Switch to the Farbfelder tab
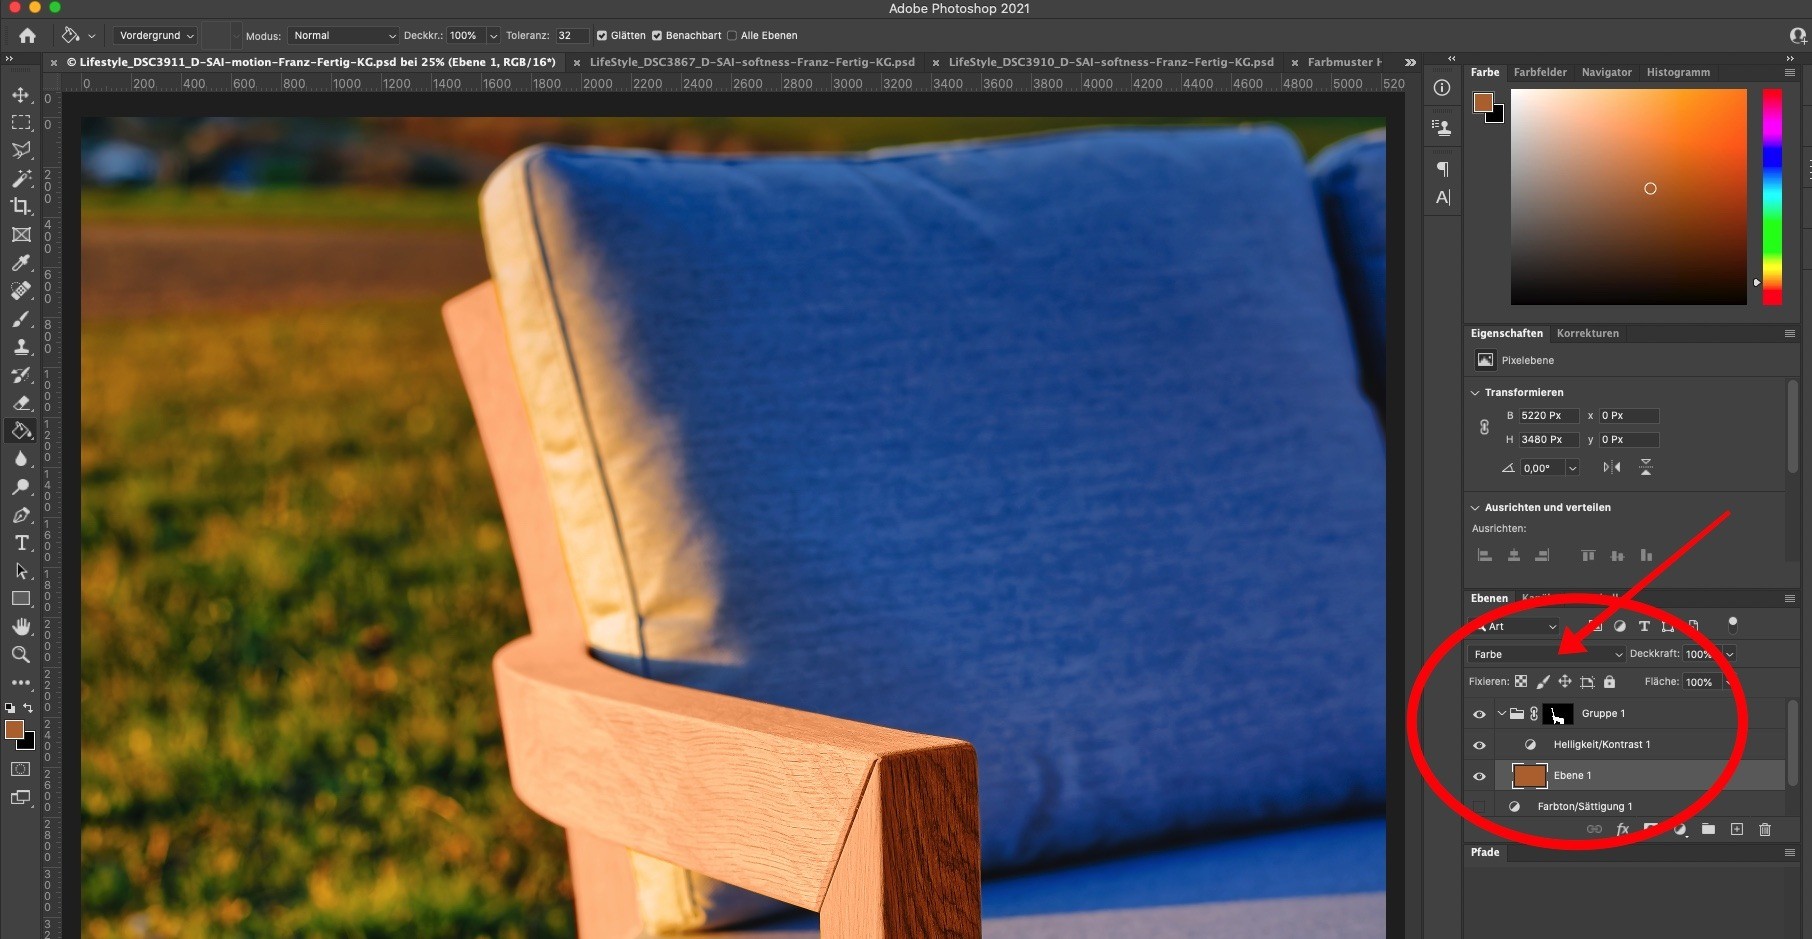The image size is (1812, 939). 1539,72
